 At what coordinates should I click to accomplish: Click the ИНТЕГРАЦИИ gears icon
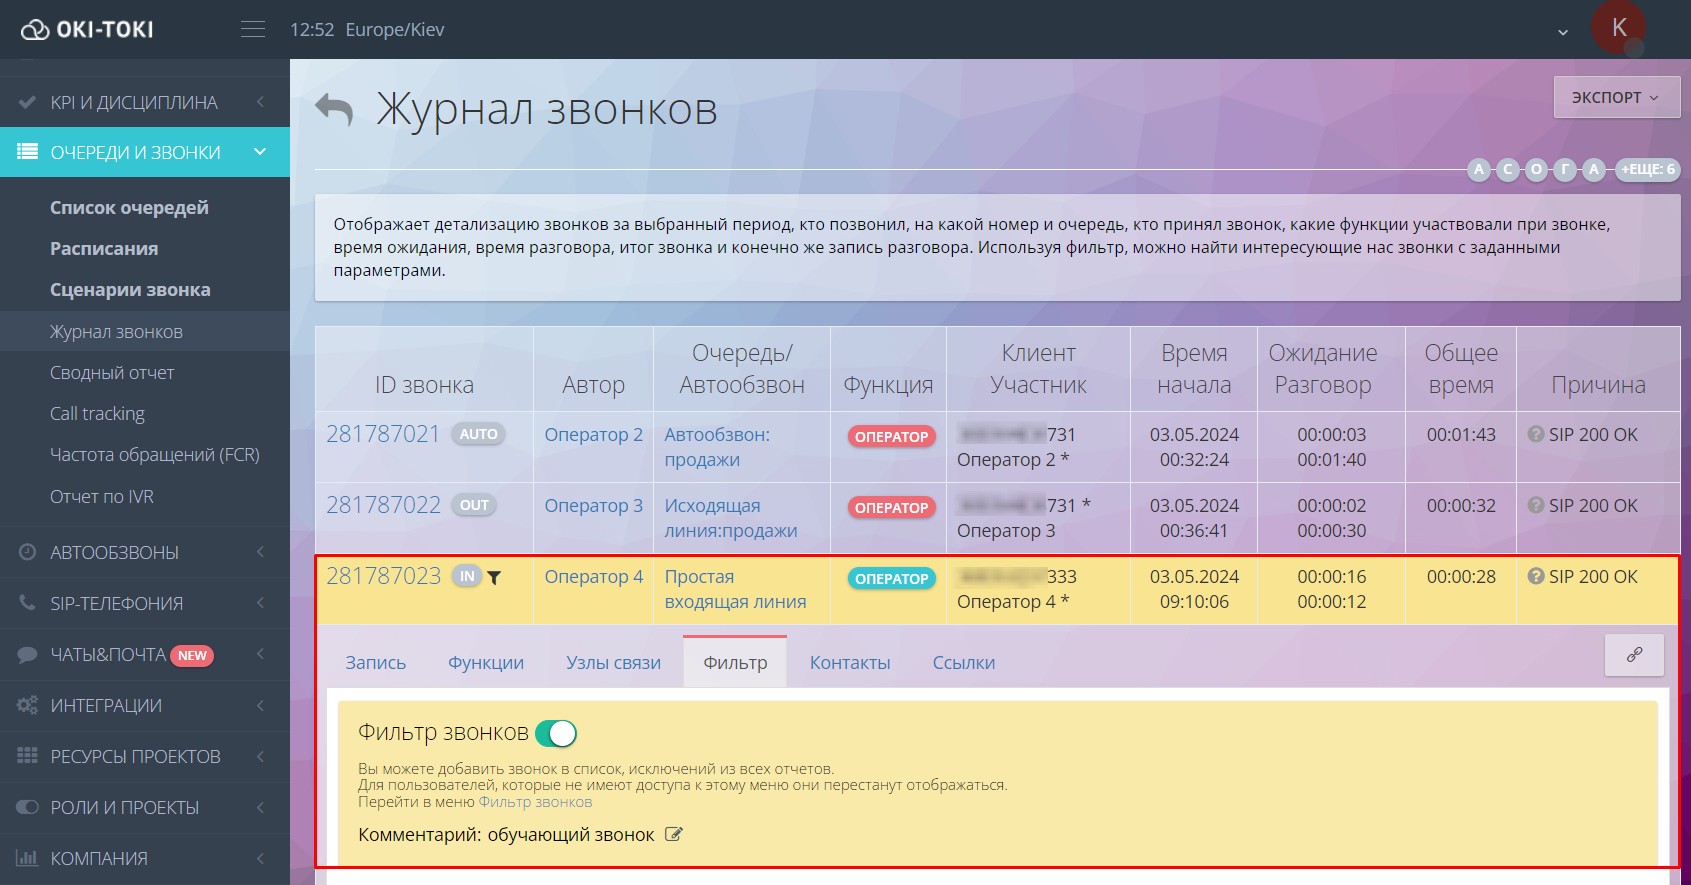pos(28,705)
